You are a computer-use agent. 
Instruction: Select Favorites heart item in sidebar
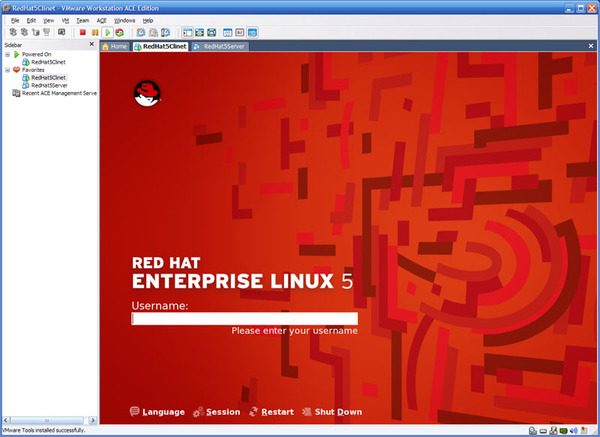[33, 70]
